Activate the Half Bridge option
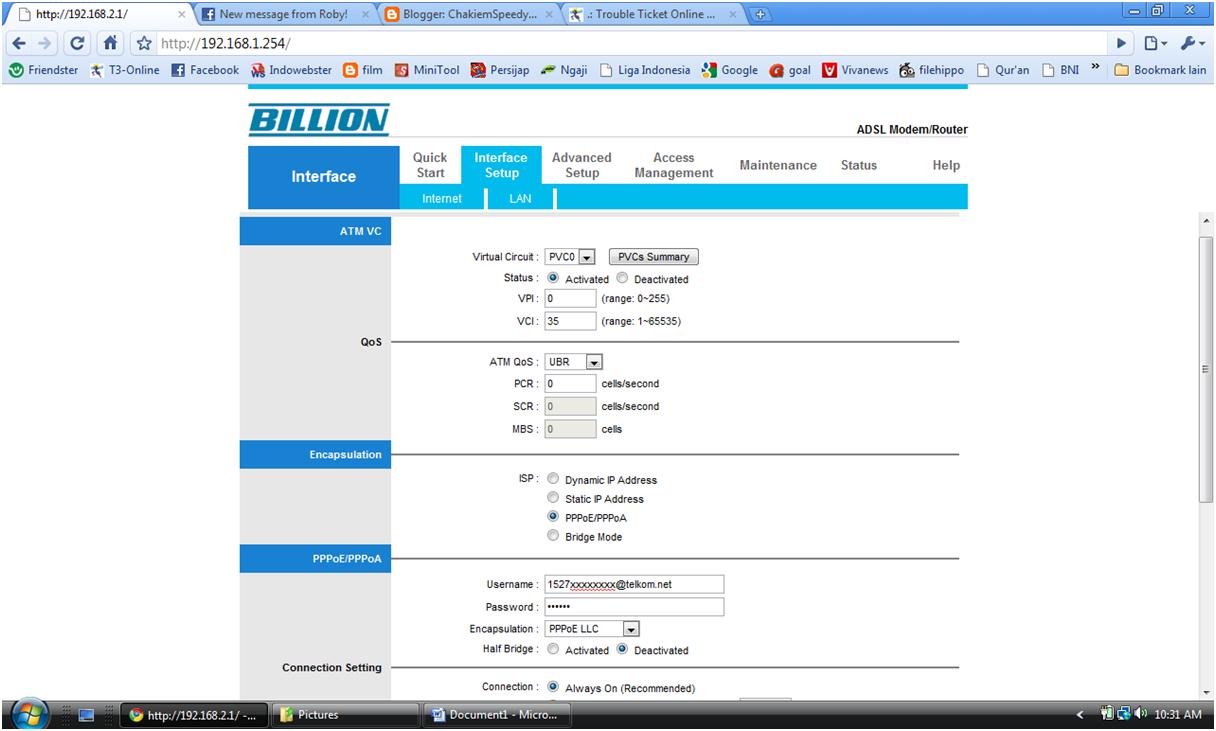1216x731 pixels. click(x=553, y=649)
